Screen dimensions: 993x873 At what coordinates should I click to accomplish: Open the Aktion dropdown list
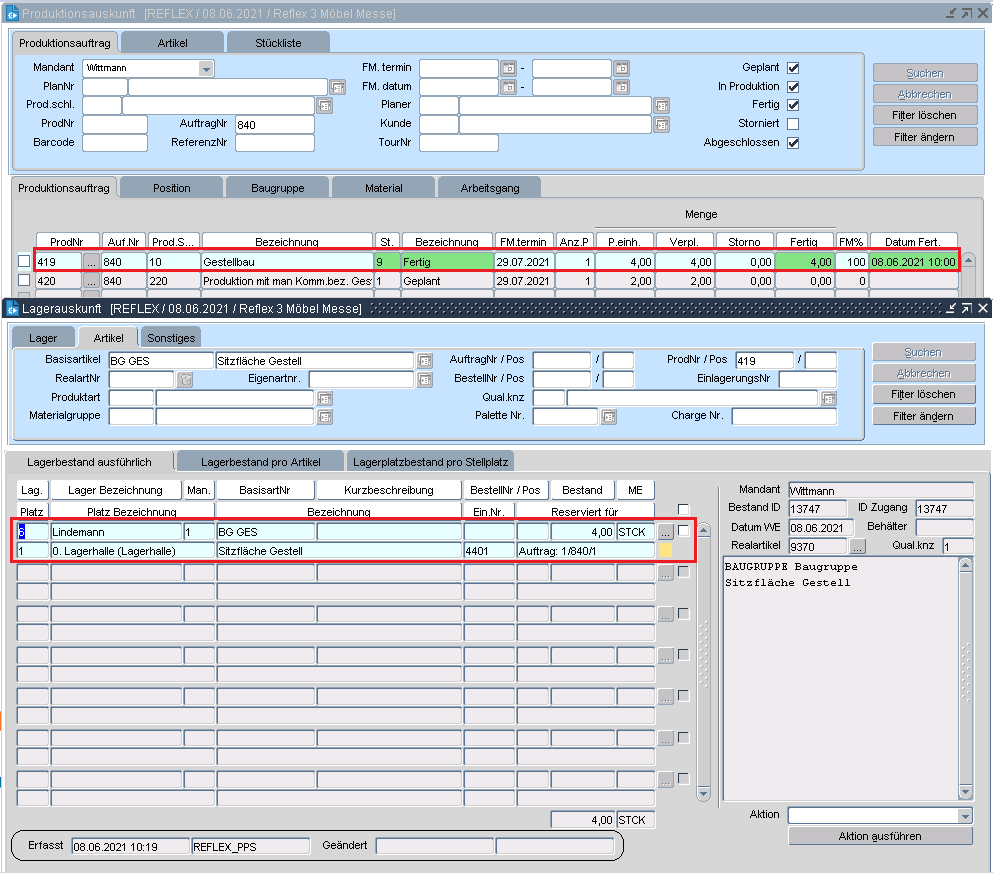[964, 815]
